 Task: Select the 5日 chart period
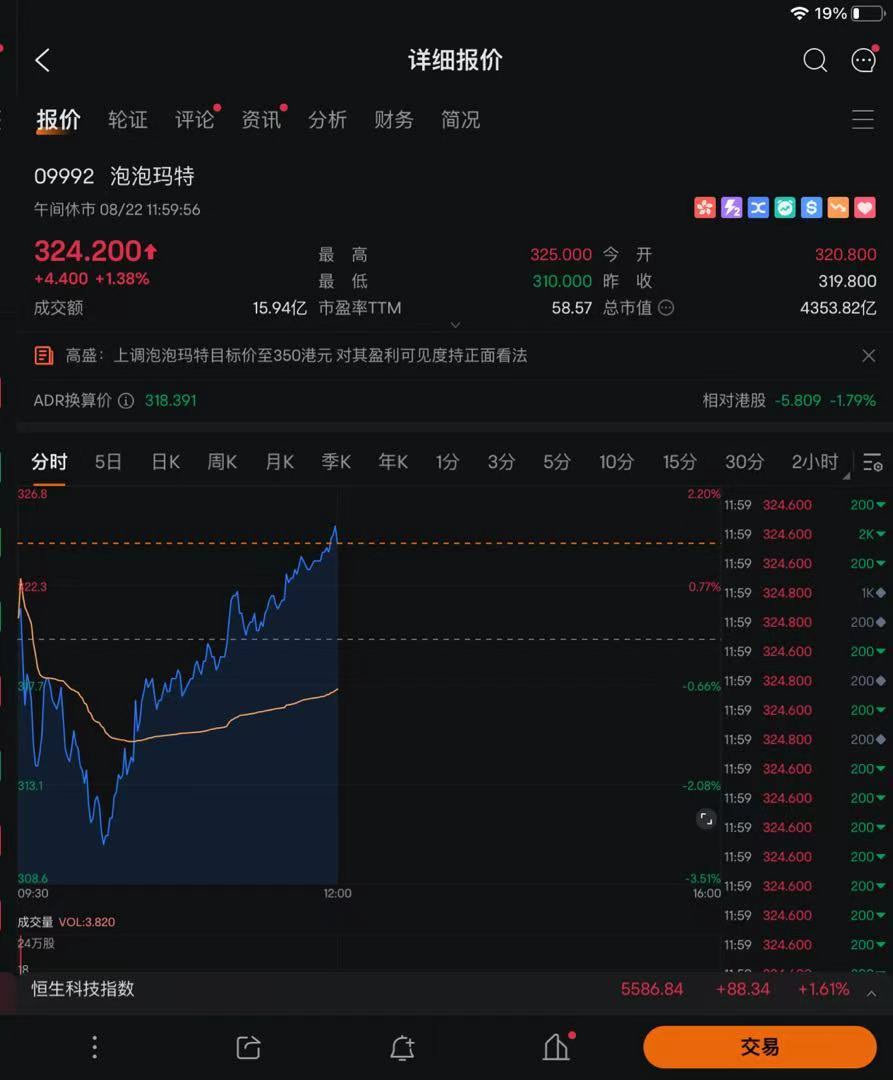[x=108, y=462]
